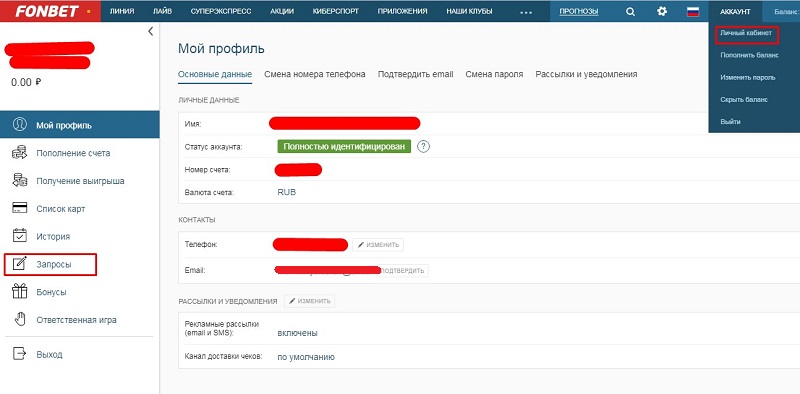Open Получение выигрыша in sidebar
800x394 pixels.
(80, 181)
